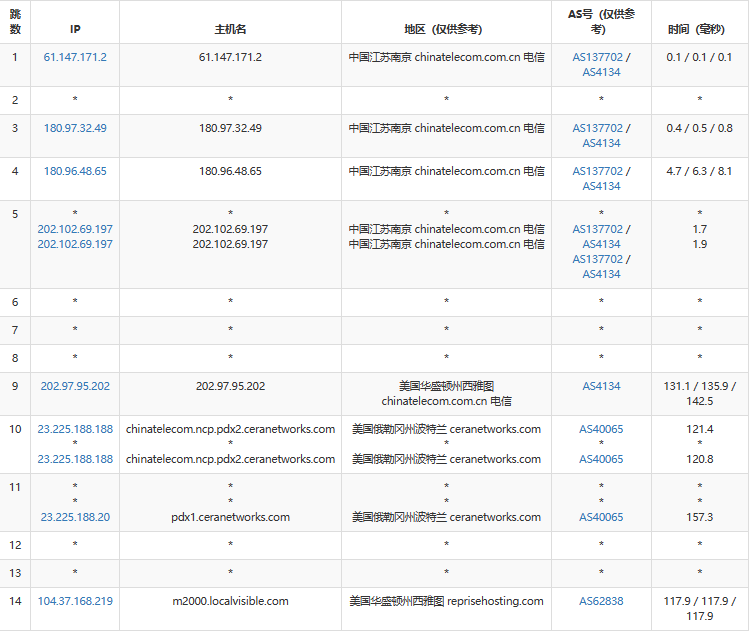The width and height of the screenshot is (750, 633).
Task: Select hop 11 region 美国俄勒冈州波特兰 ceranetworks.com
Action: (446, 517)
